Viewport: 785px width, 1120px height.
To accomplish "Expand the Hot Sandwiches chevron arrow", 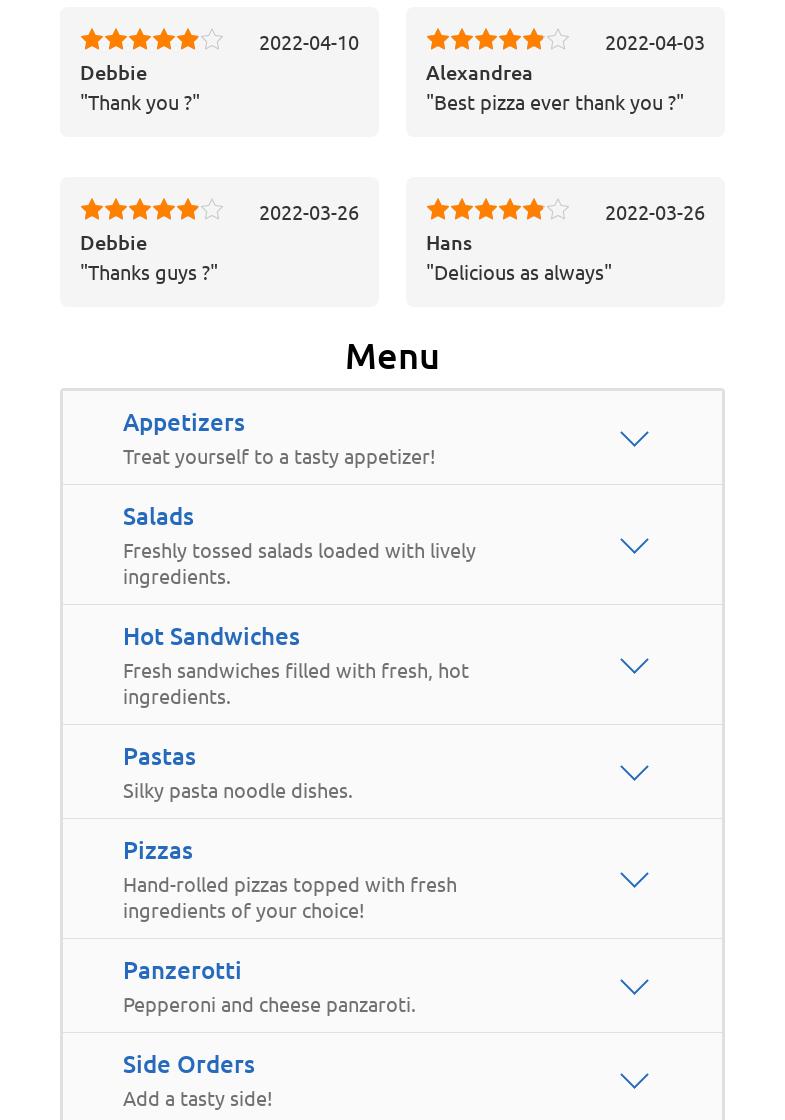I will [634, 665].
